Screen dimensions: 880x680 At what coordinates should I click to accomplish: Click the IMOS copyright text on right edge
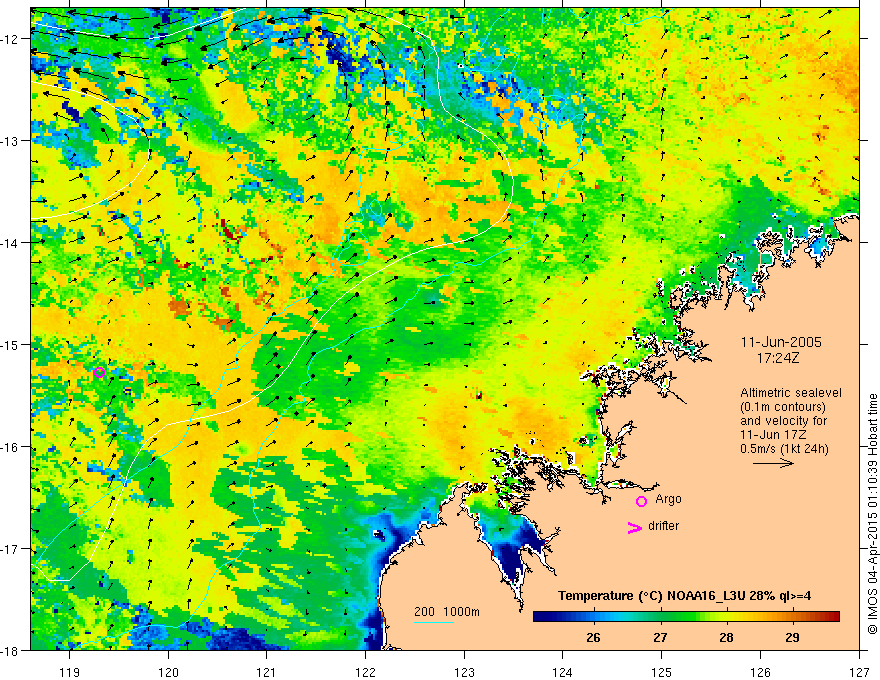click(872, 514)
